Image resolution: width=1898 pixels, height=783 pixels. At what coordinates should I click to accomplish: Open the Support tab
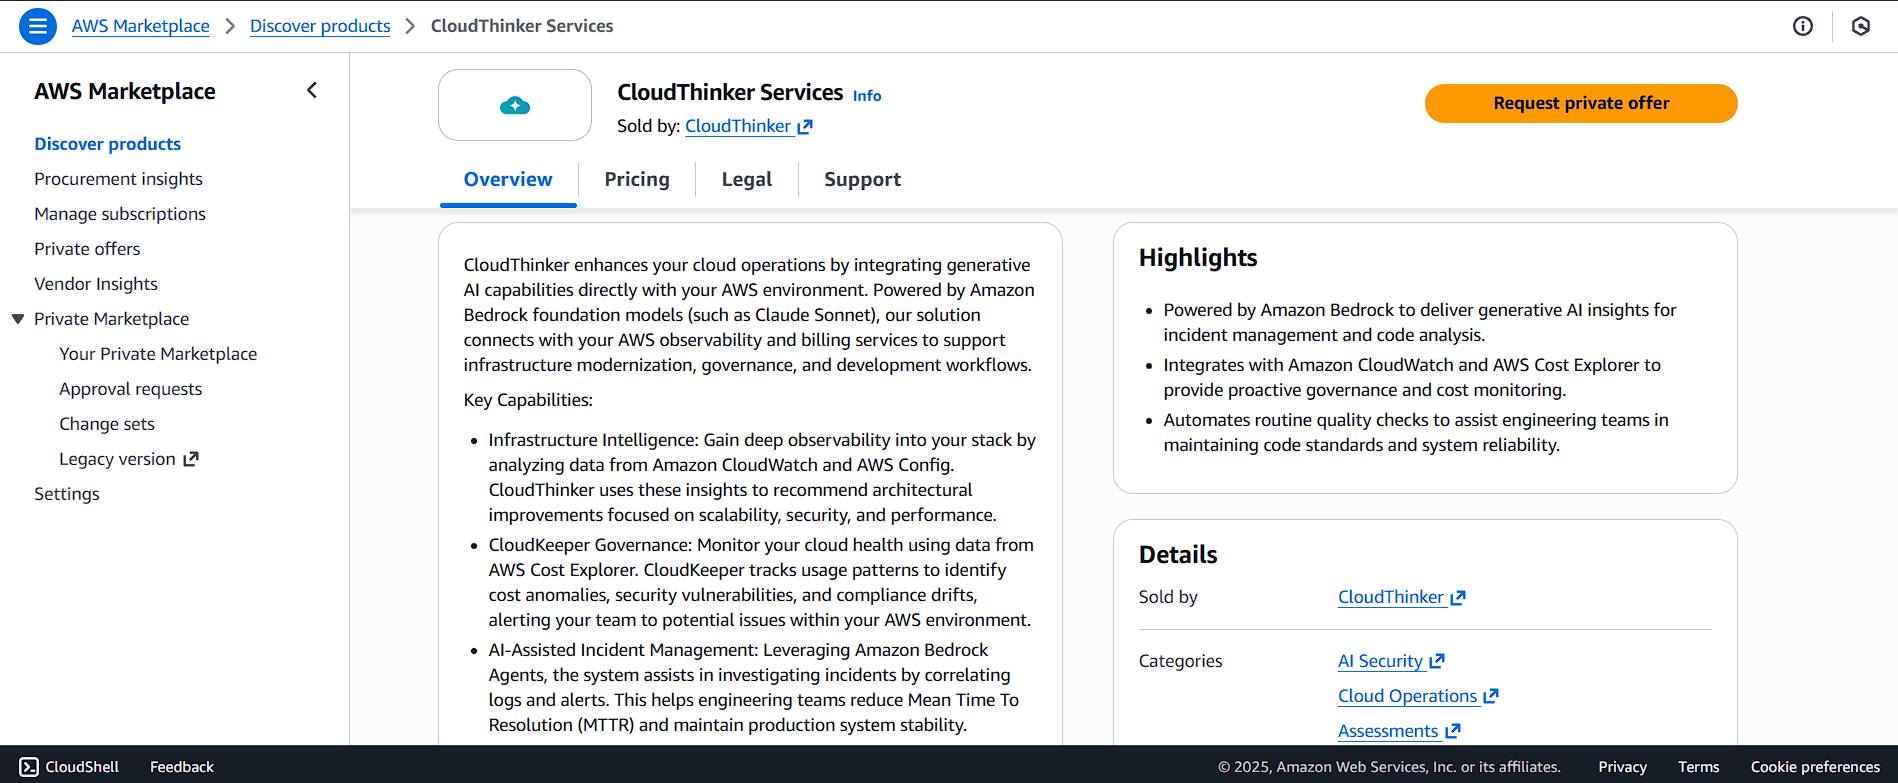point(862,179)
